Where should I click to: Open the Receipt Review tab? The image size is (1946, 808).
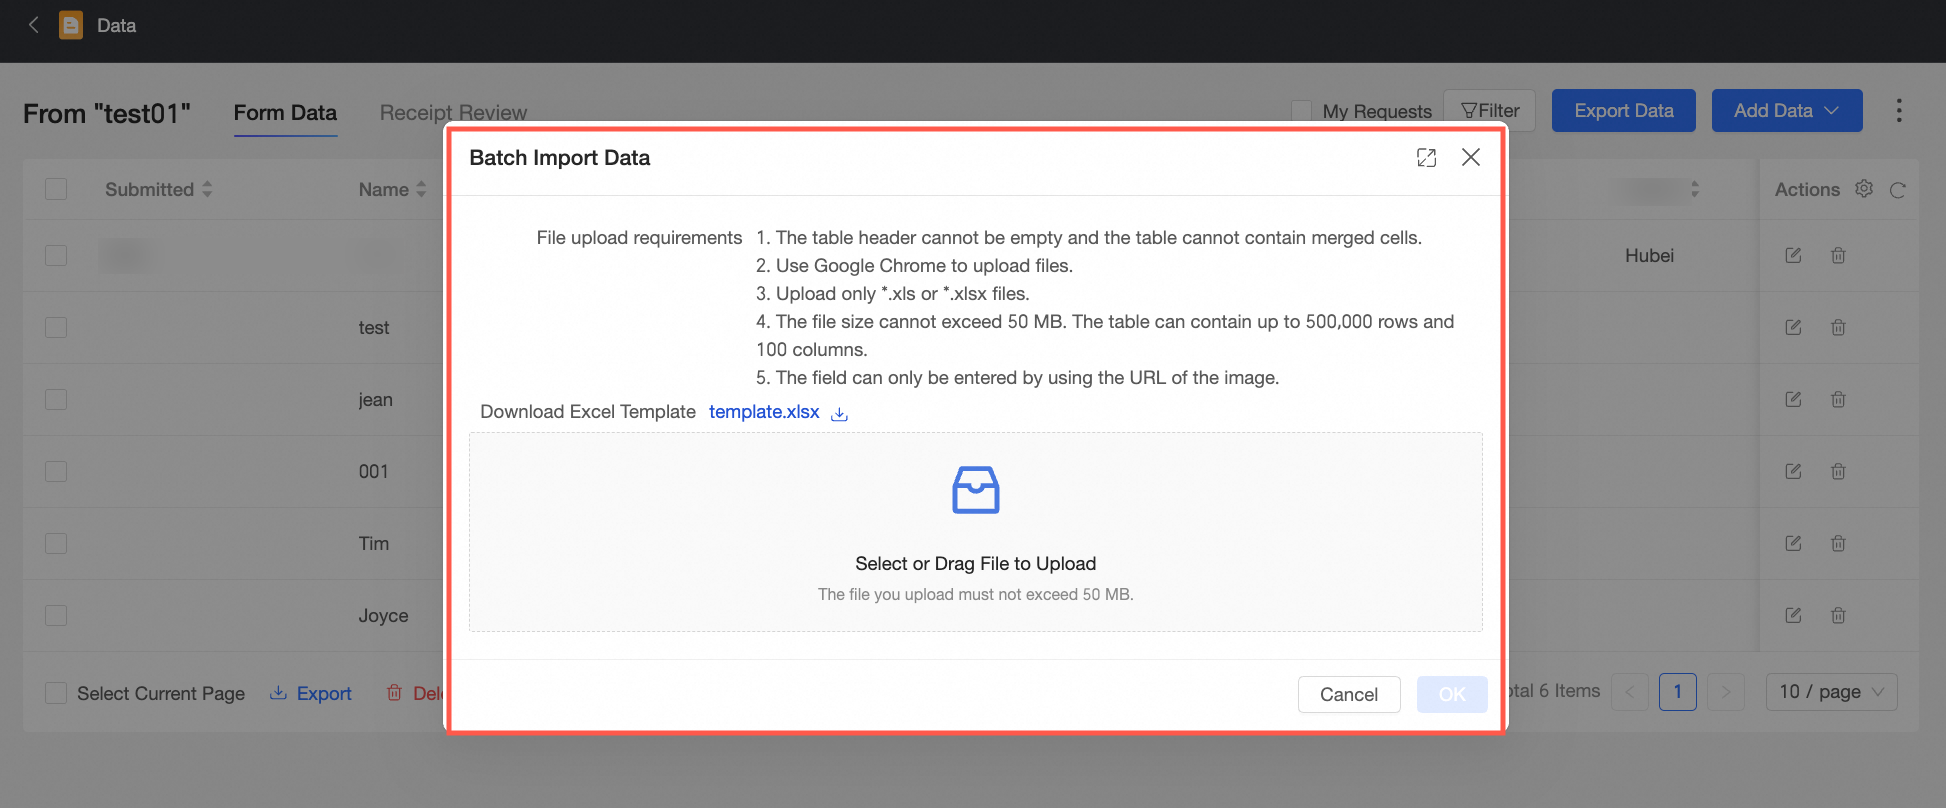coord(453,113)
